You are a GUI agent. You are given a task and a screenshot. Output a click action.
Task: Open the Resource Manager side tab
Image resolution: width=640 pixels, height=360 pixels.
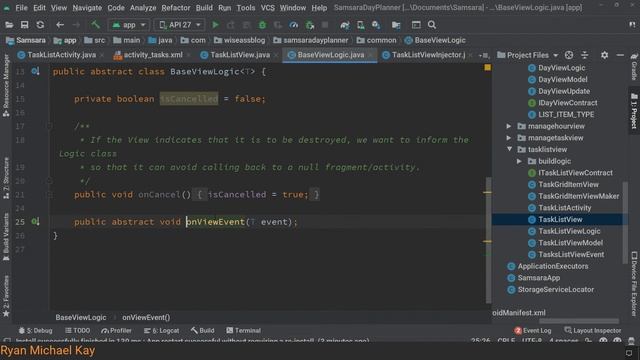click(x=6, y=86)
